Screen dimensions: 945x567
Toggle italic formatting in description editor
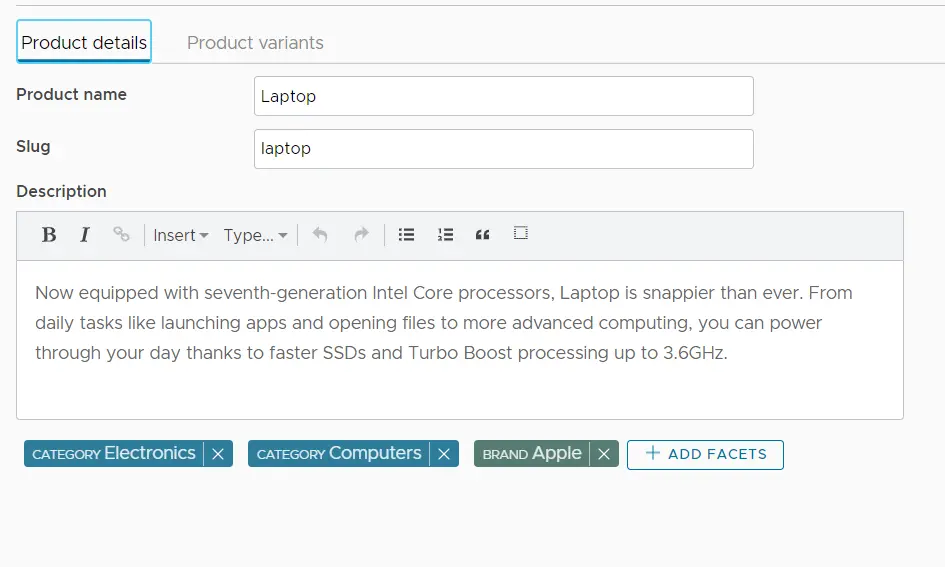pos(85,235)
